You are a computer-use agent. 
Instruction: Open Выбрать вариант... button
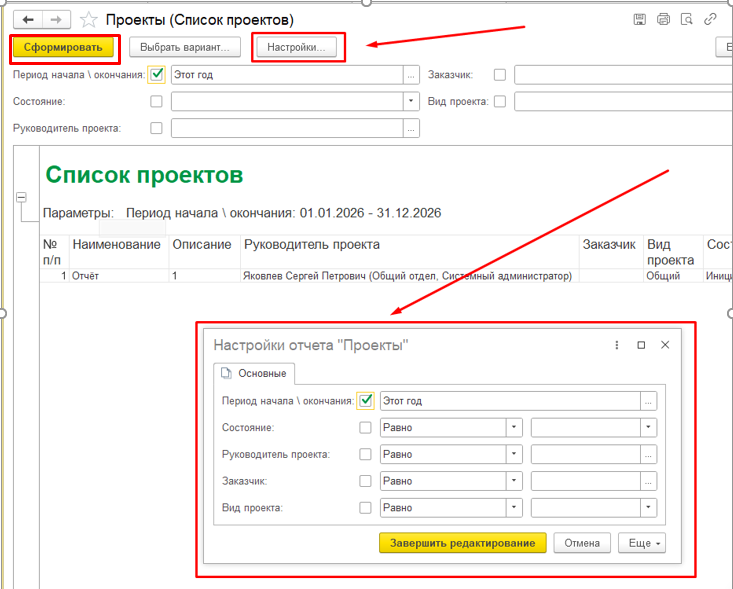click(185, 47)
